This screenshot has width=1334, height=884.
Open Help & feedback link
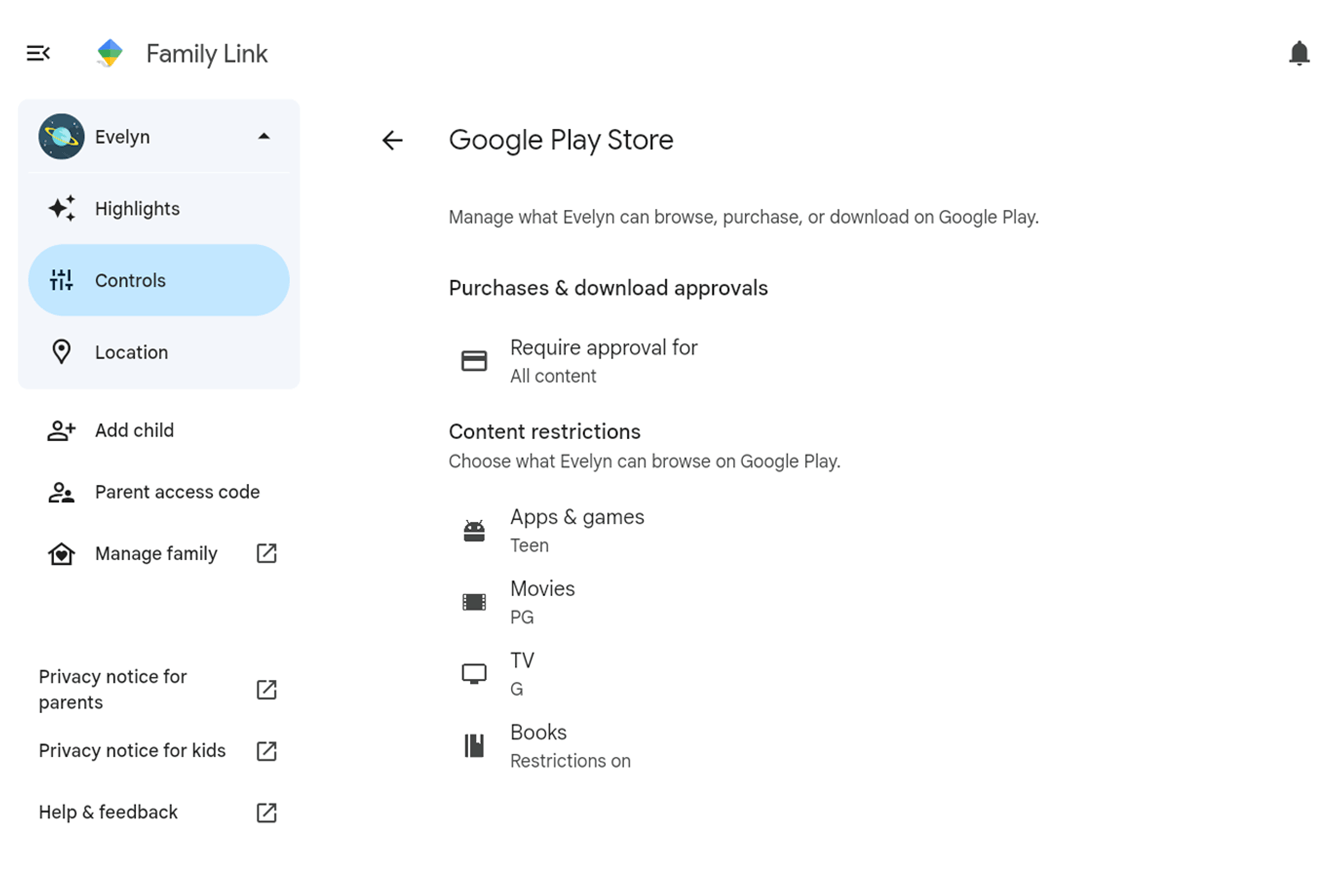pyautogui.click(x=108, y=813)
